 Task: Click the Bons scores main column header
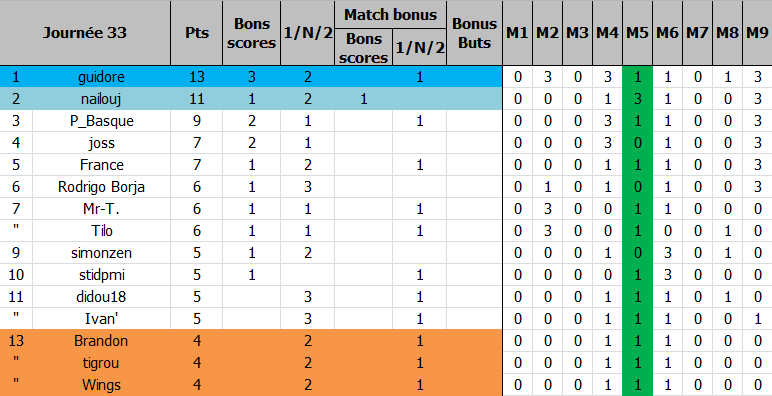pos(252,33)
